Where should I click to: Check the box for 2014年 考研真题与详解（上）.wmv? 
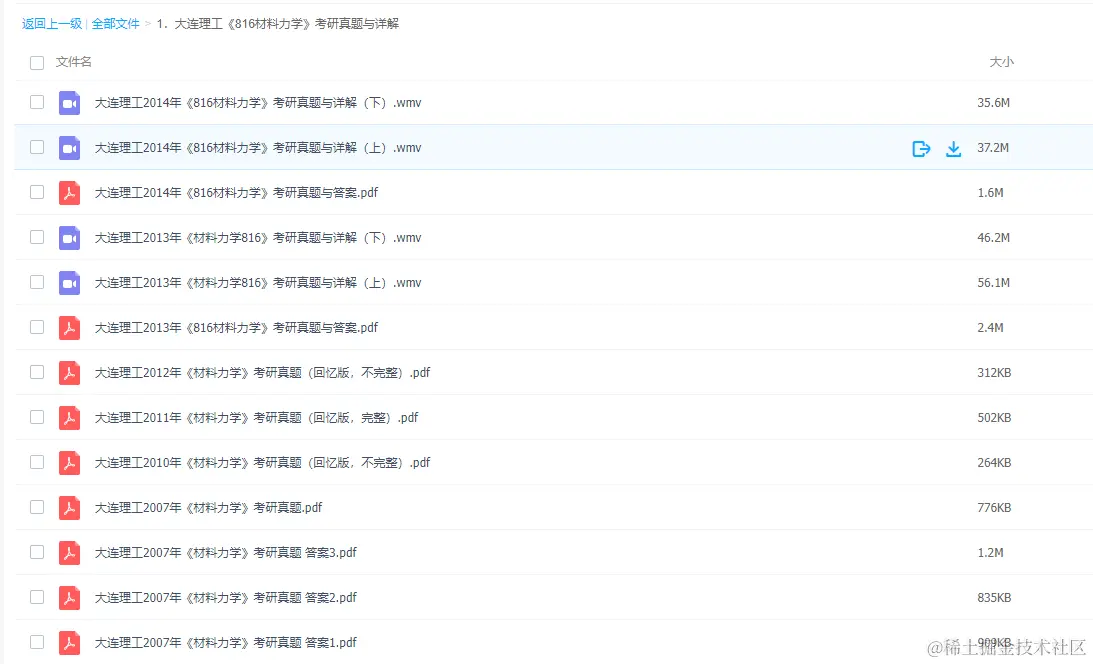coord(37,147)
